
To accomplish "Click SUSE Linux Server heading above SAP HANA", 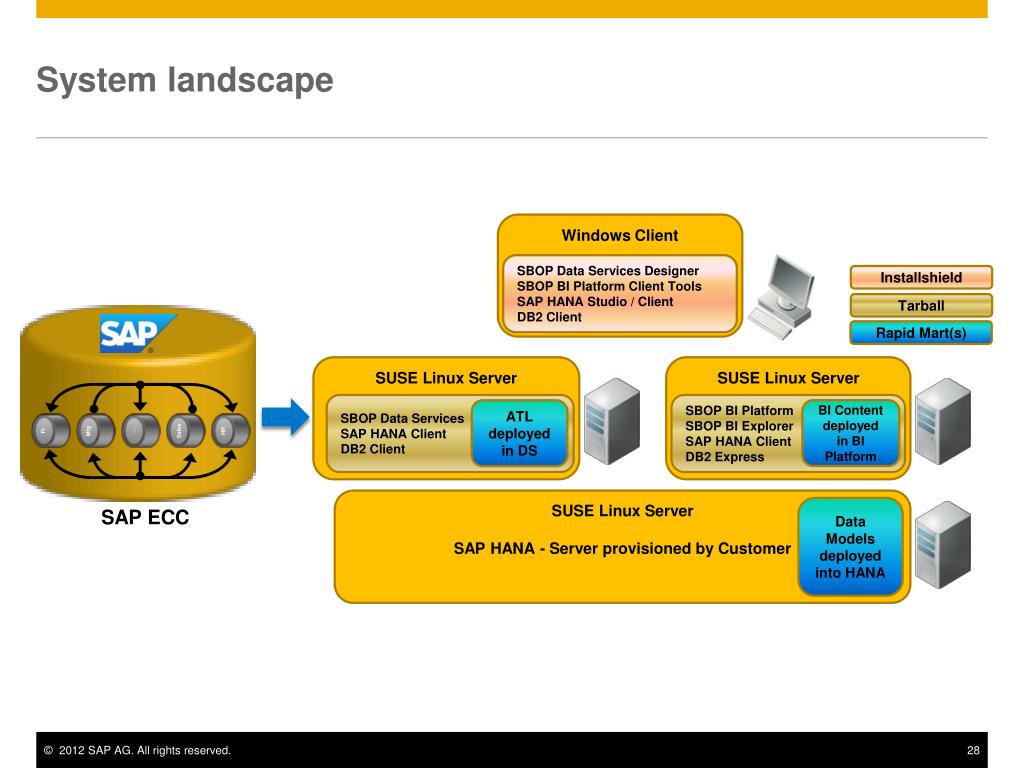I will tap(622, 511).
